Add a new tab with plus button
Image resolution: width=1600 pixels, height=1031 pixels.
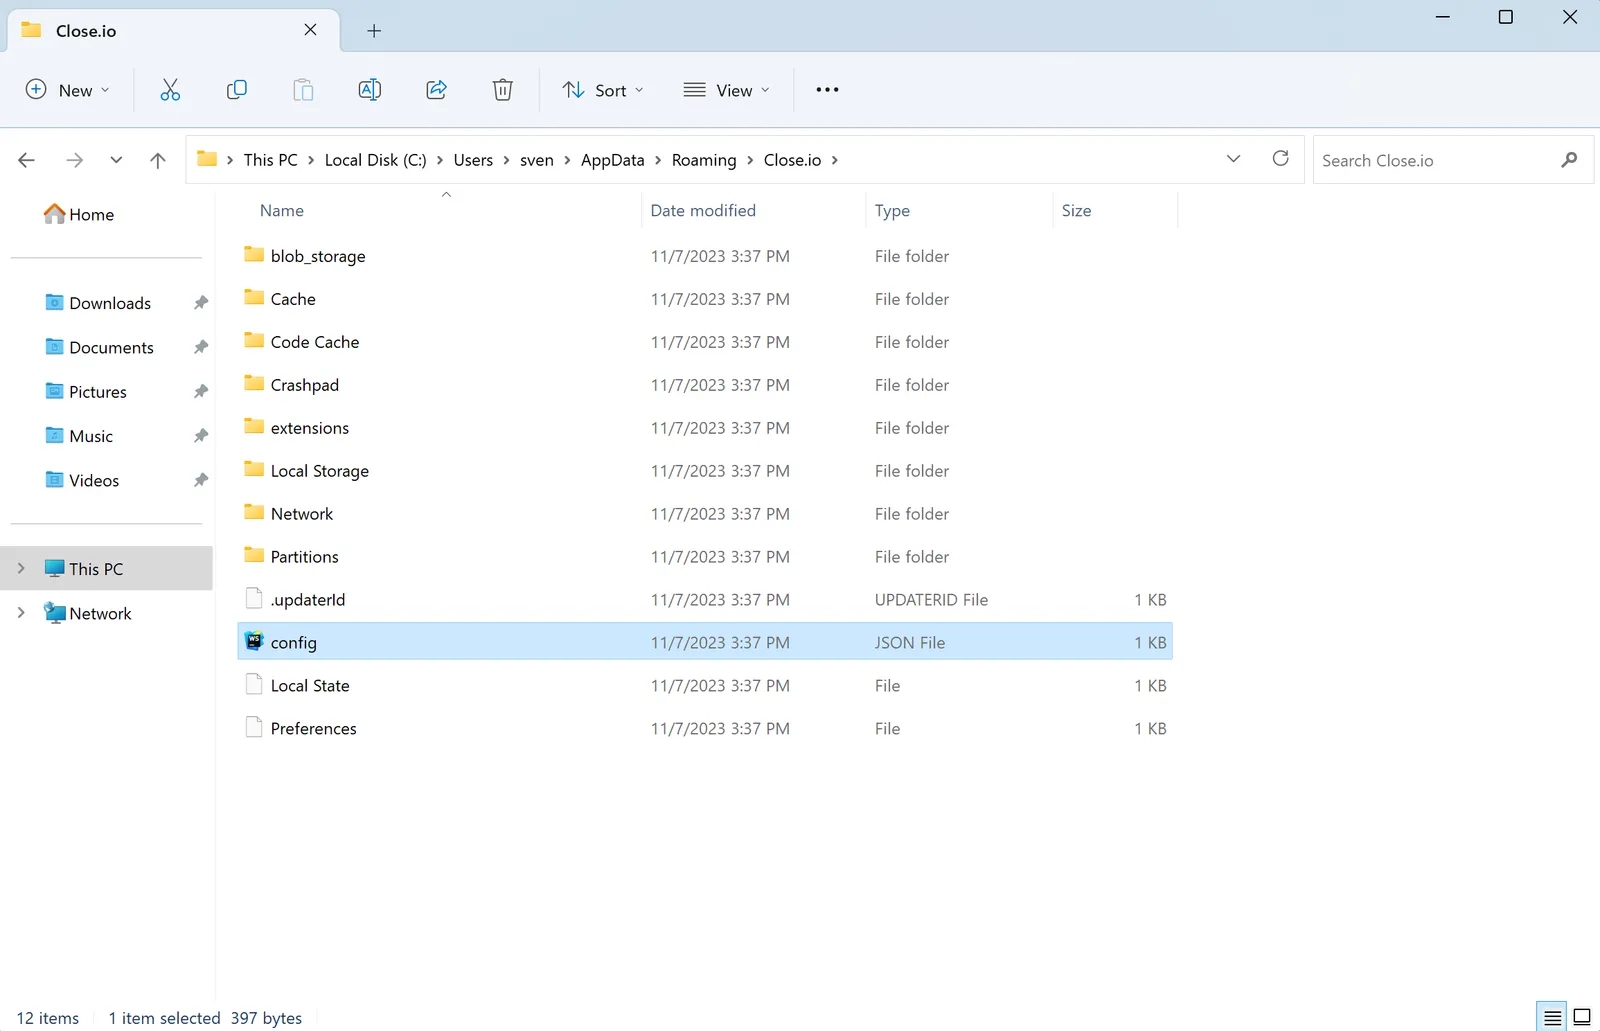pyautogui.click(x=374, y=31)
